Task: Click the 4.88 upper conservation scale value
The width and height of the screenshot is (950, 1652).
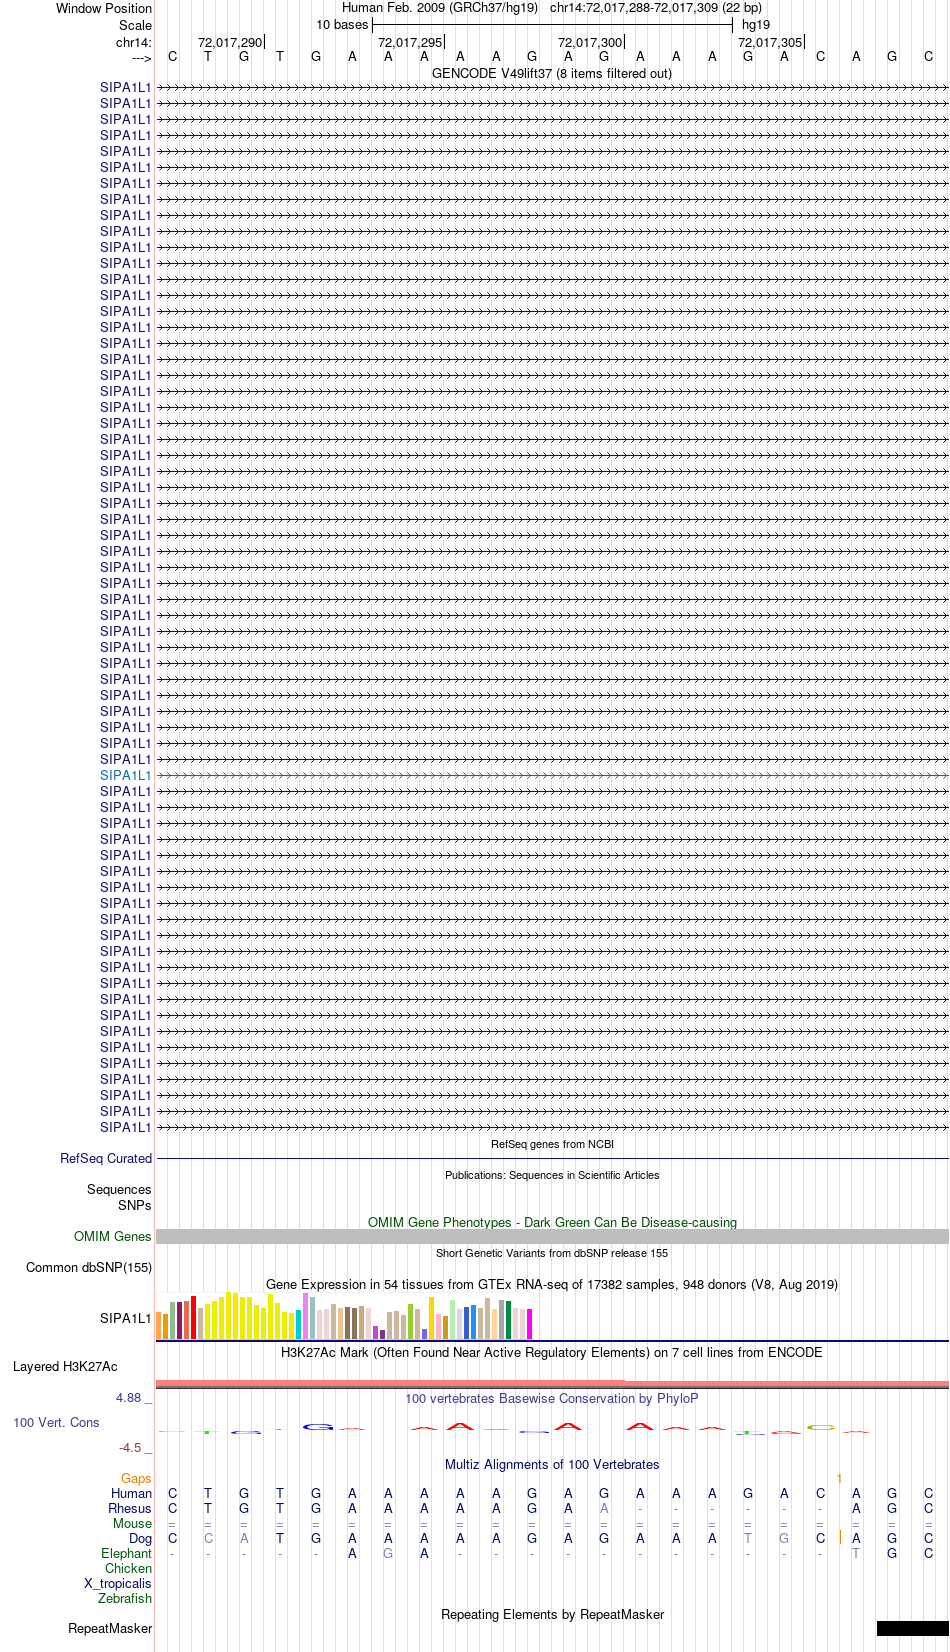Action: pos(129,1397)
